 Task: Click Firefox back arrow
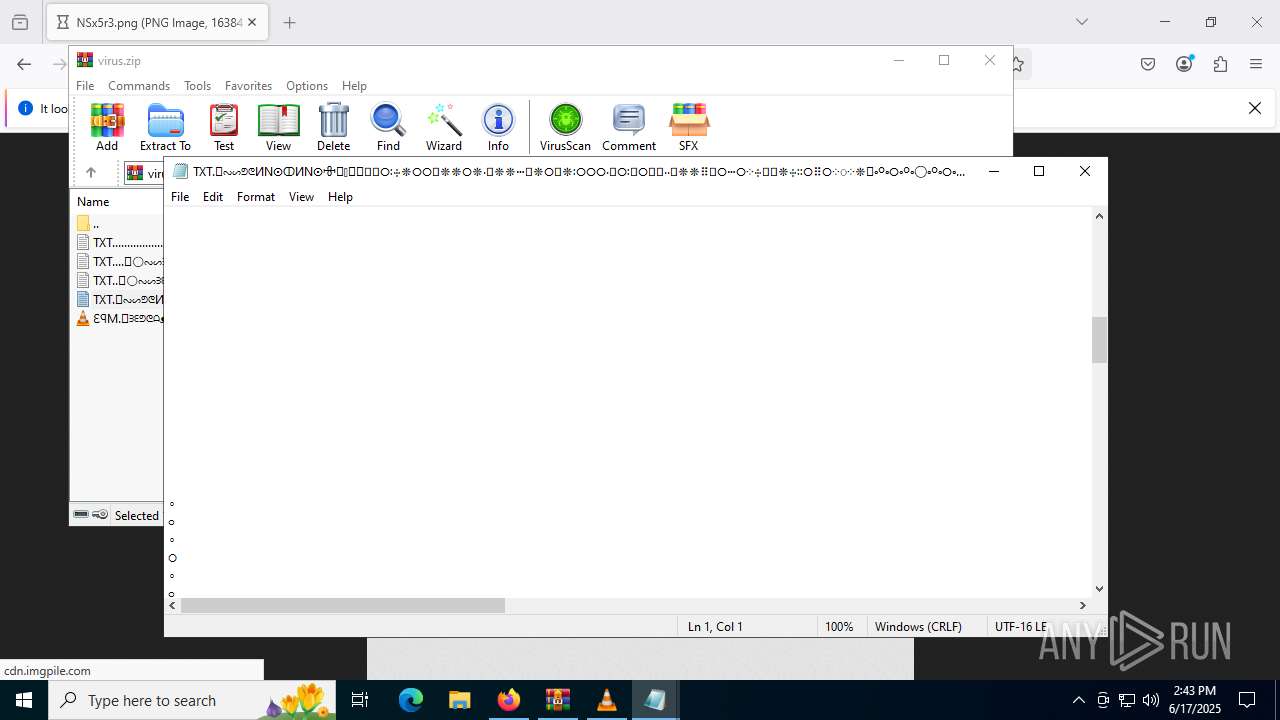[x=24, y=64]
